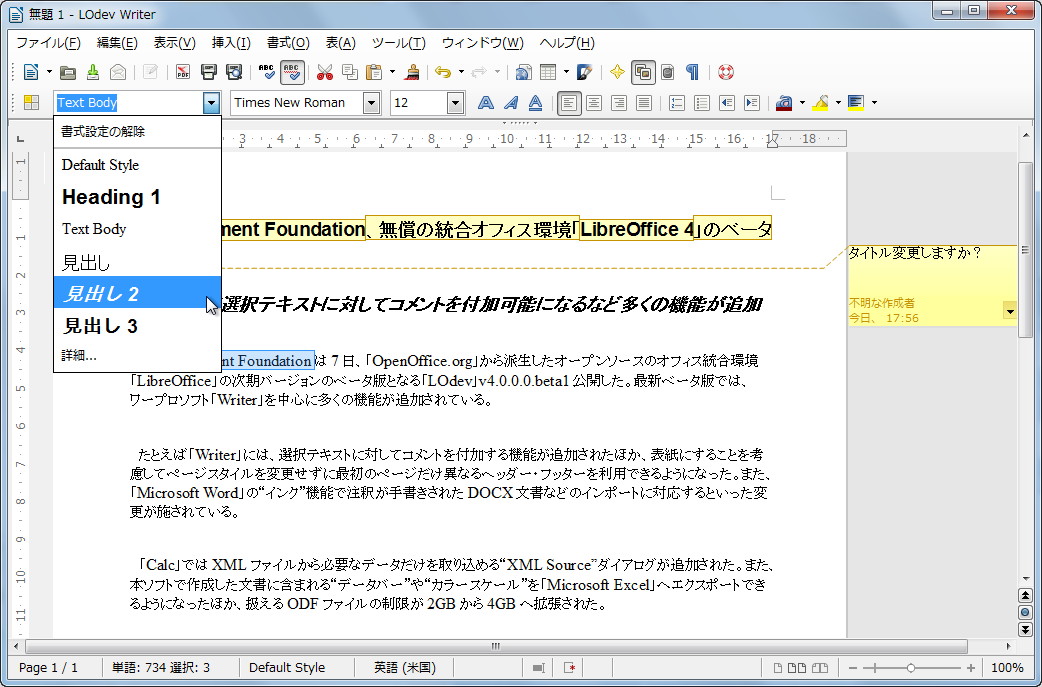The image size is (1042, 687).
Task: Open font color dropdown arrow
Action: (x=802, y=102)
